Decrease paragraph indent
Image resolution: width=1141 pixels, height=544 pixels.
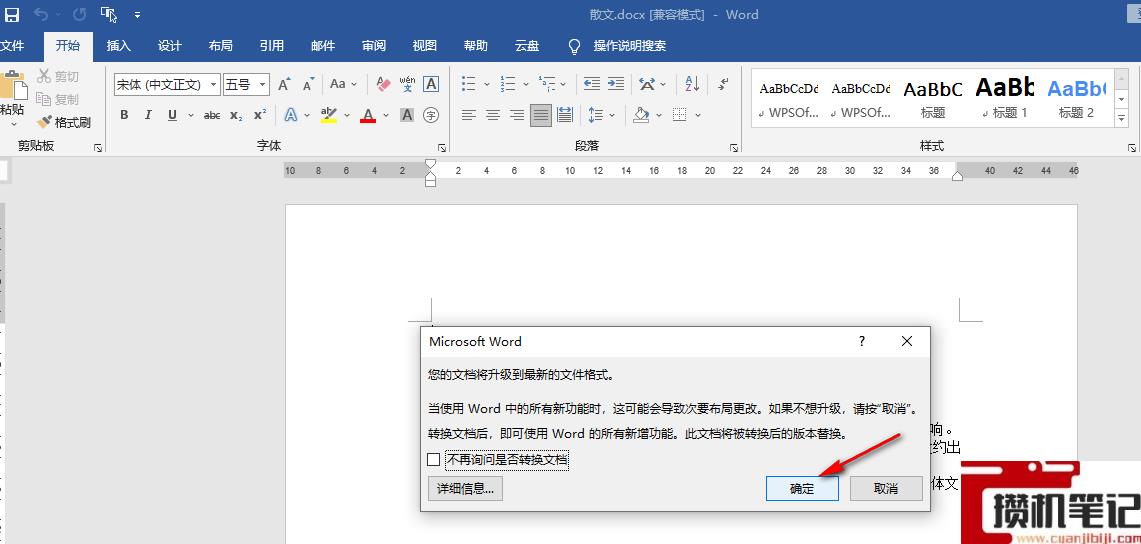point(592,84)
